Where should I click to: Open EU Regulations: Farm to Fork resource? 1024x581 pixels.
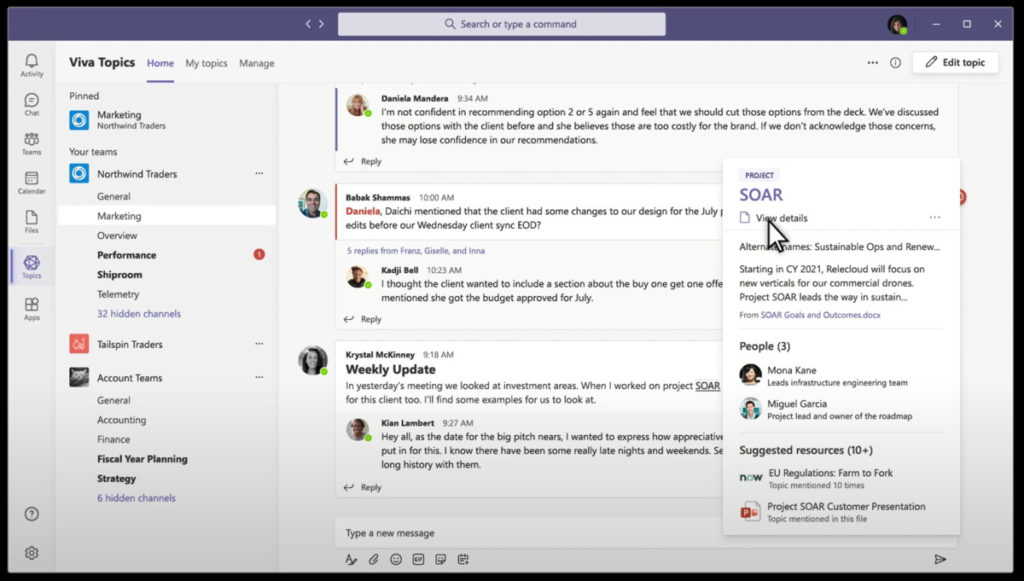point(816,479)
